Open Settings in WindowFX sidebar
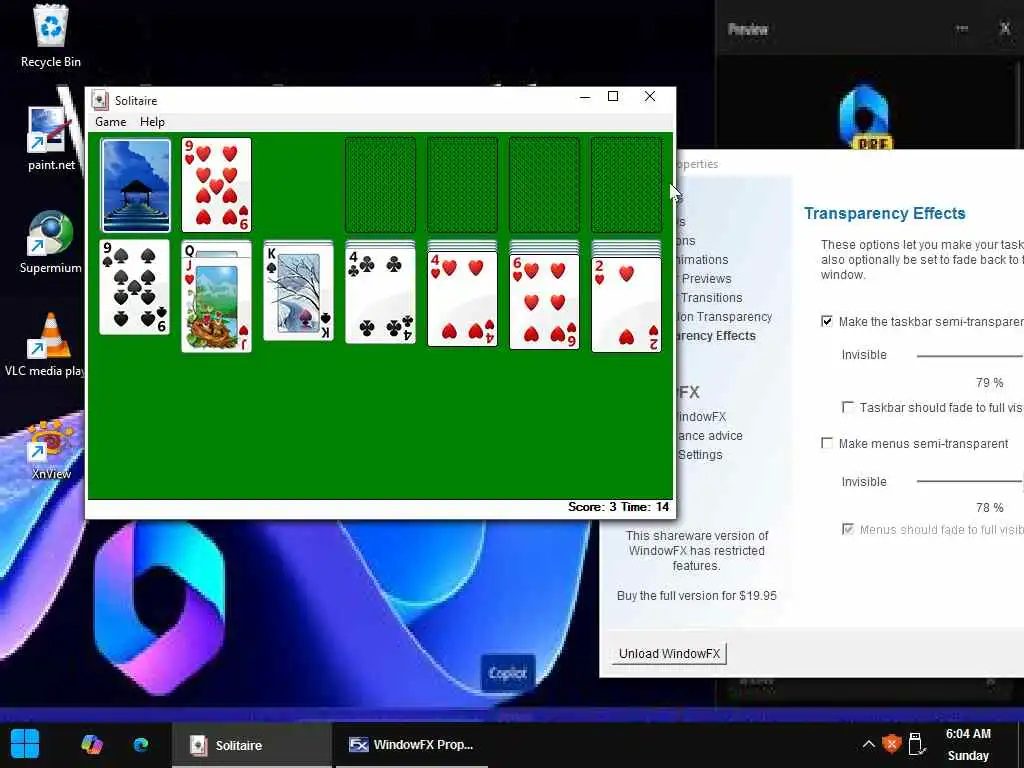This screenshot has width=1024, height=768. coord(700,455)
